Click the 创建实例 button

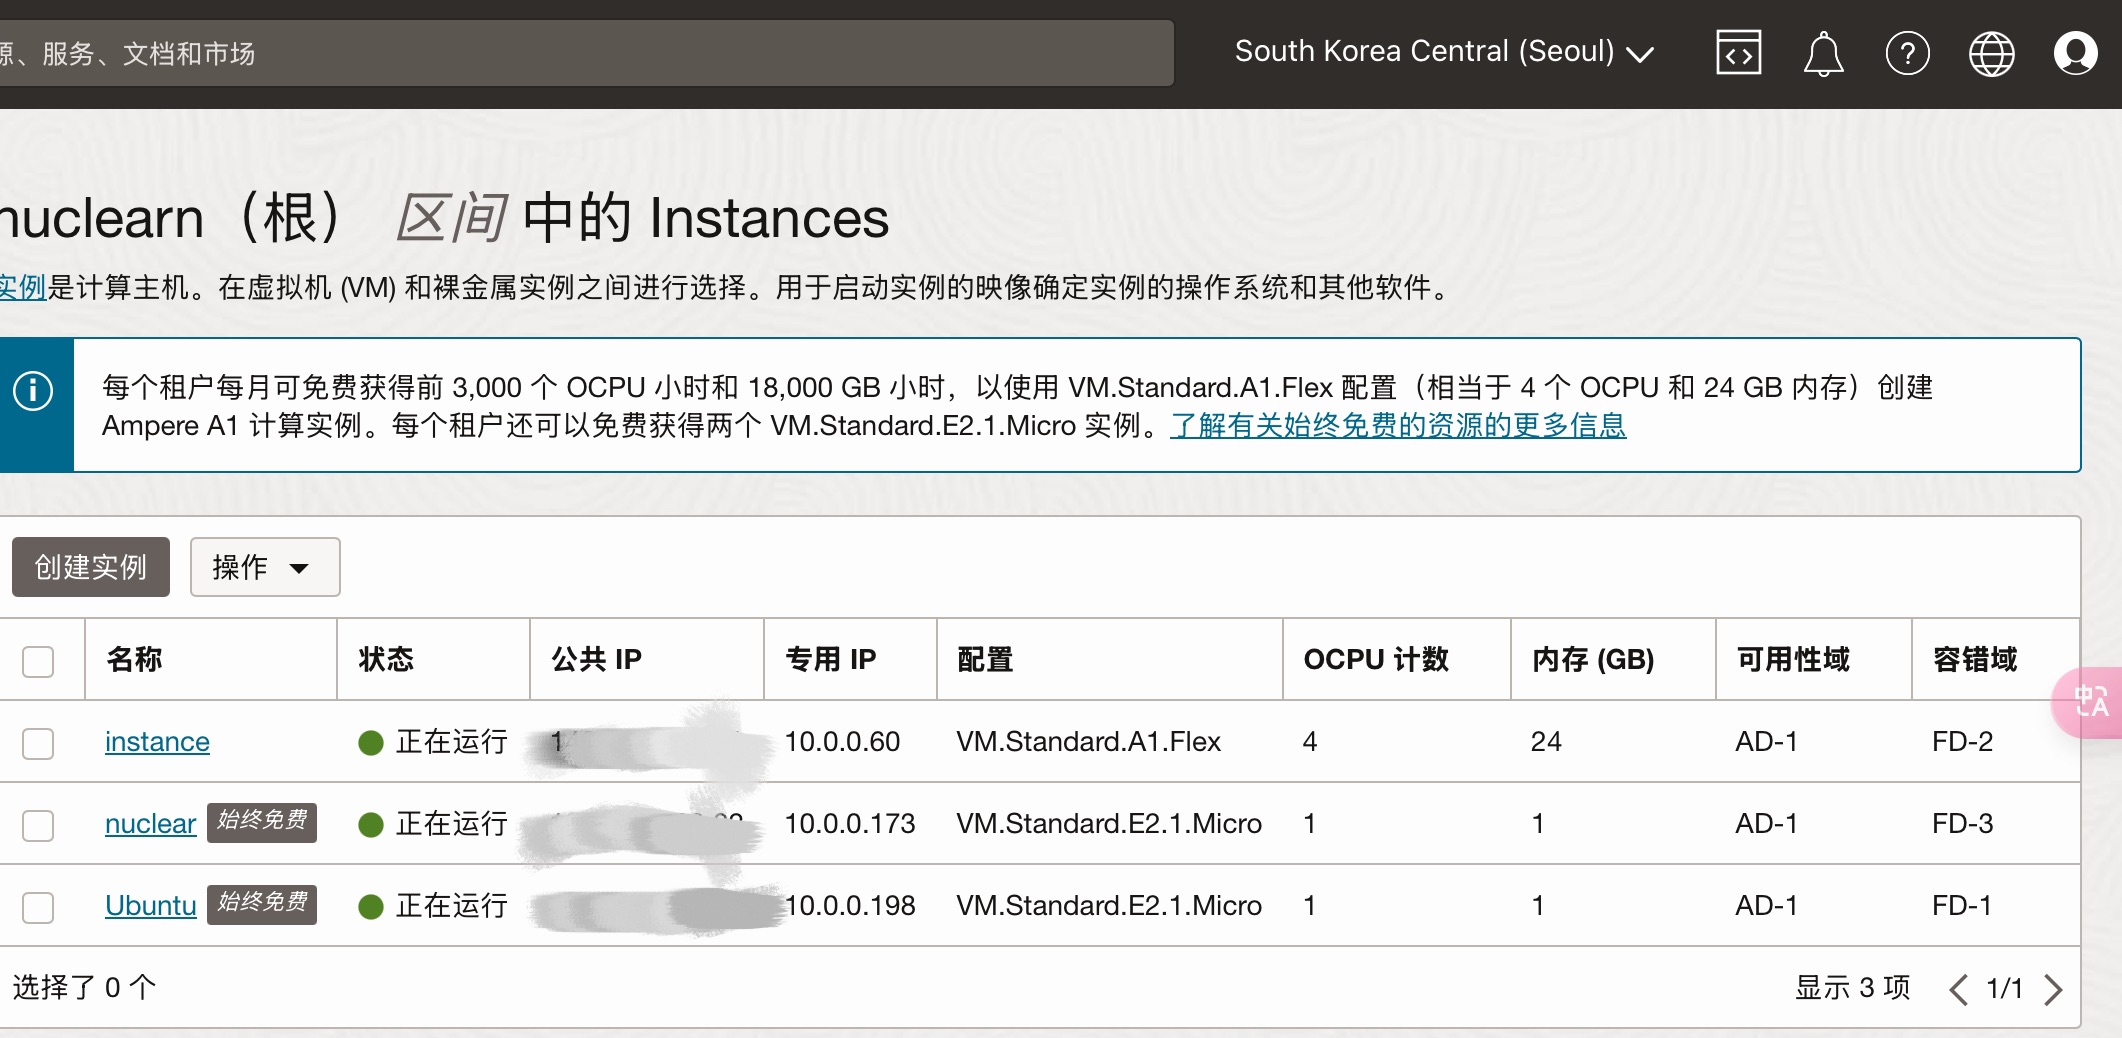(91, 567)
